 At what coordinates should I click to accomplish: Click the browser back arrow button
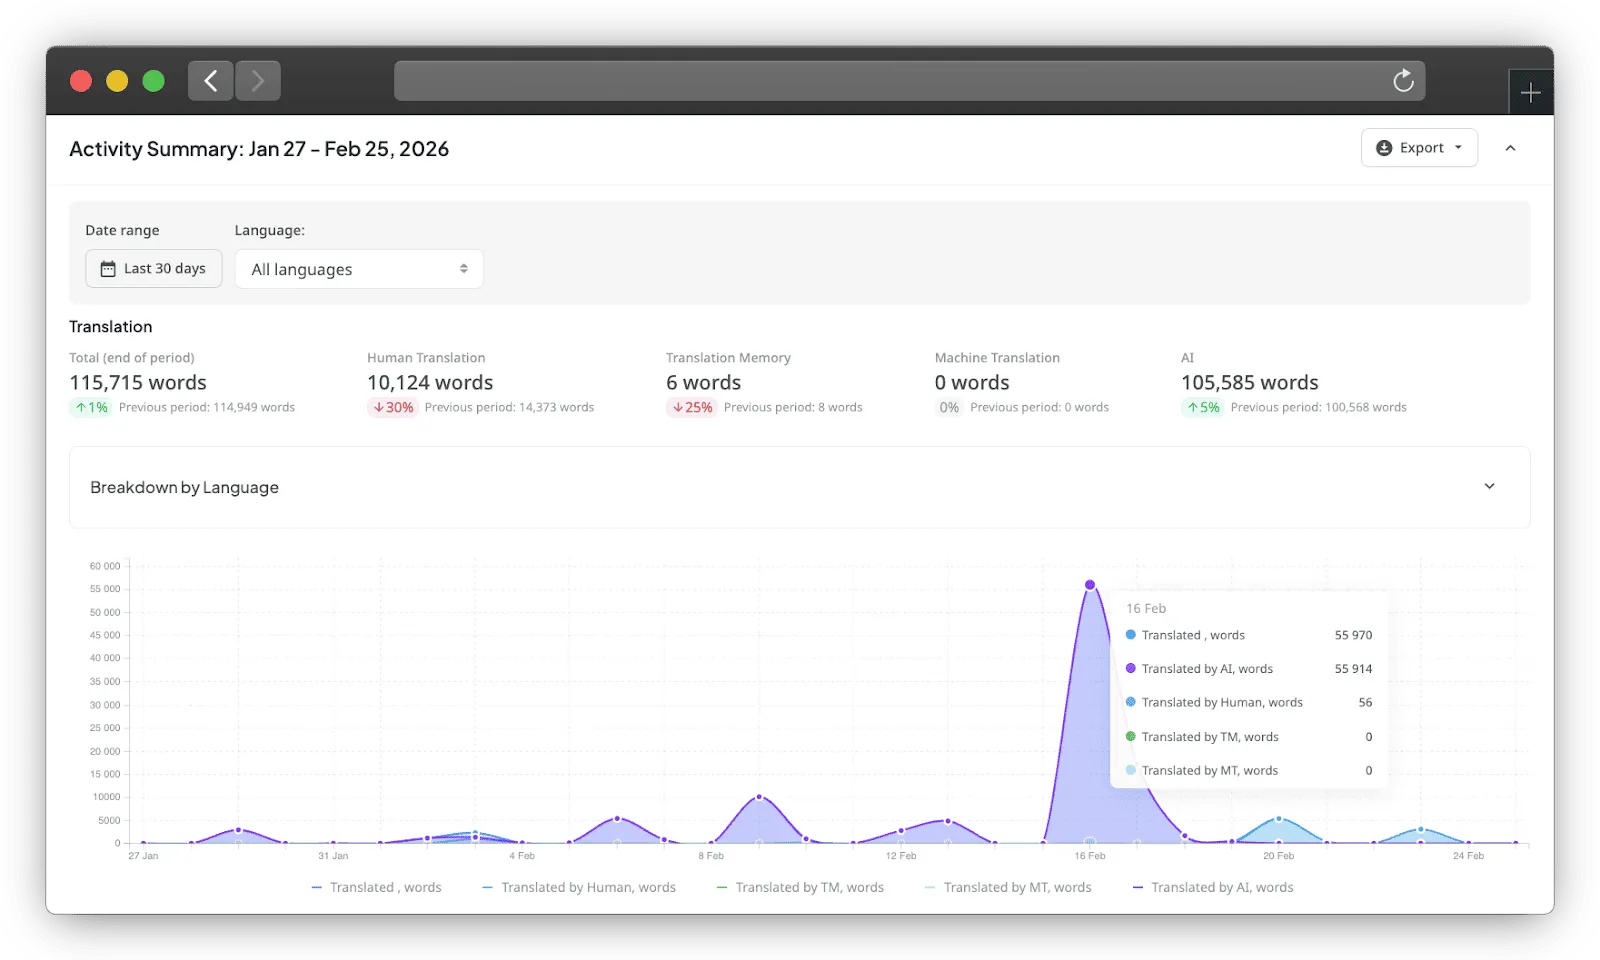(211, 81)
